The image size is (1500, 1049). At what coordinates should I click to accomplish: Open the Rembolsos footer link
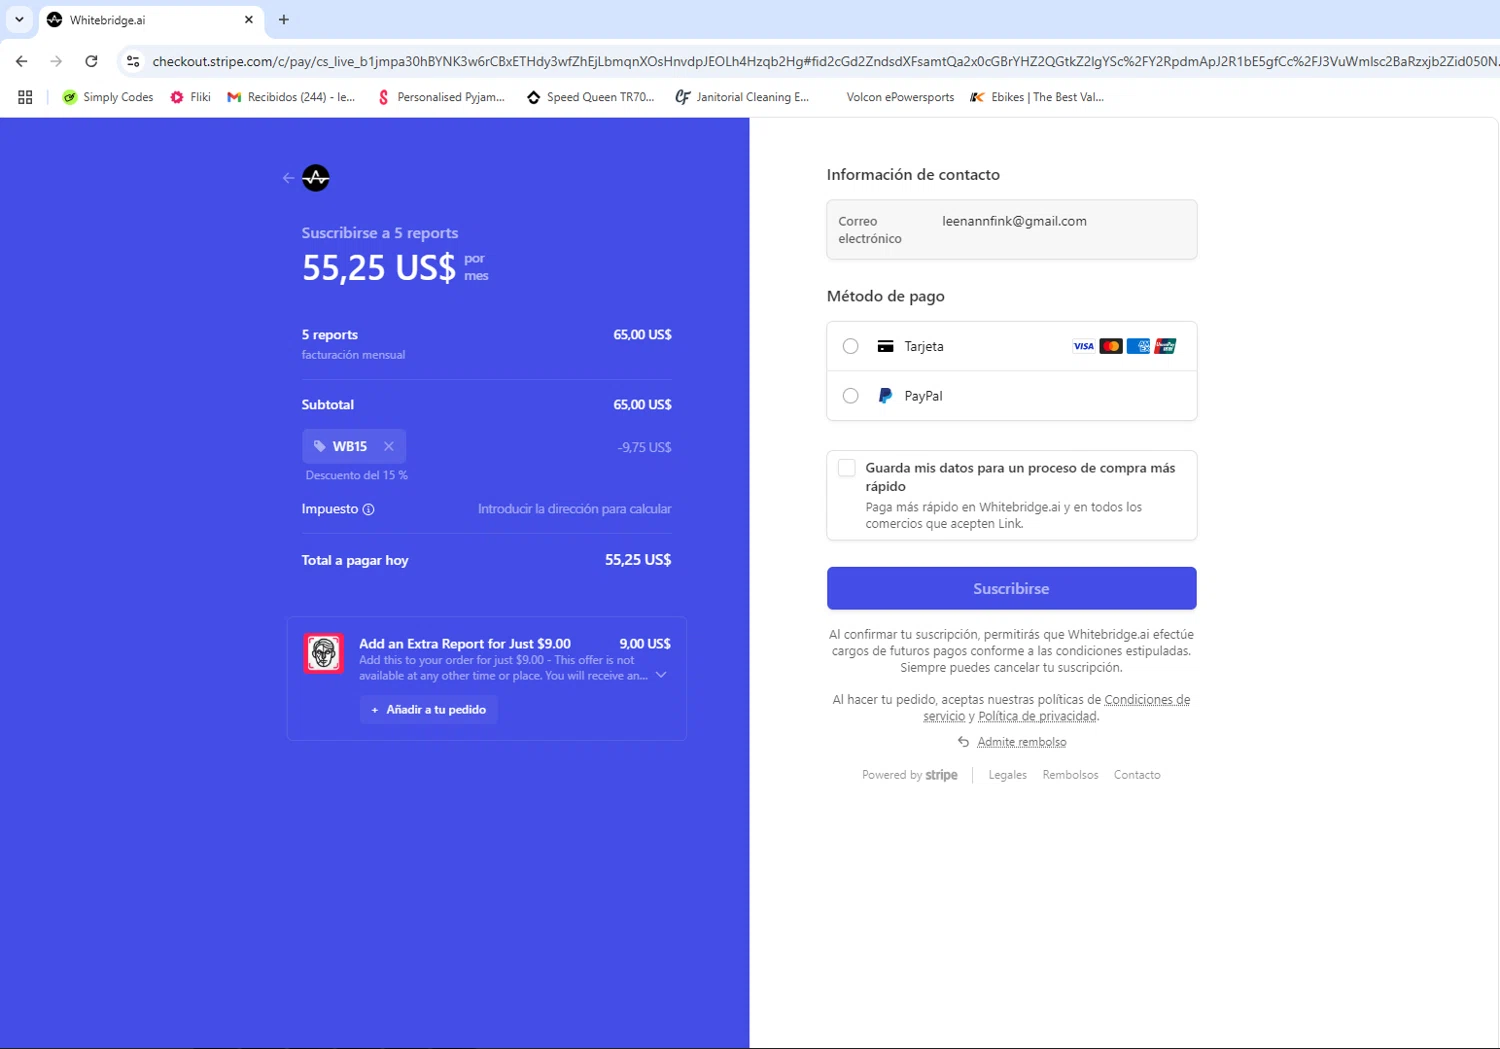1070,775
